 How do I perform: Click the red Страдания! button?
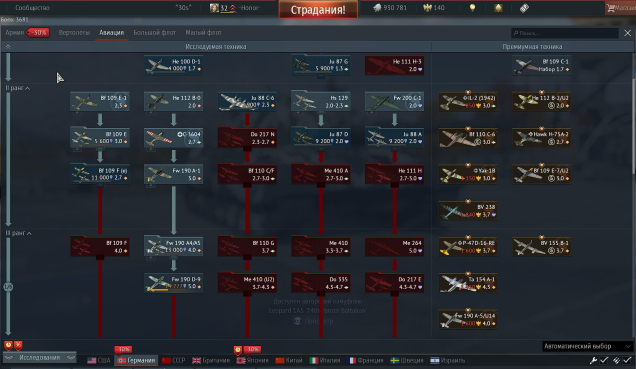pyautogui.click(x=318, y=10)
